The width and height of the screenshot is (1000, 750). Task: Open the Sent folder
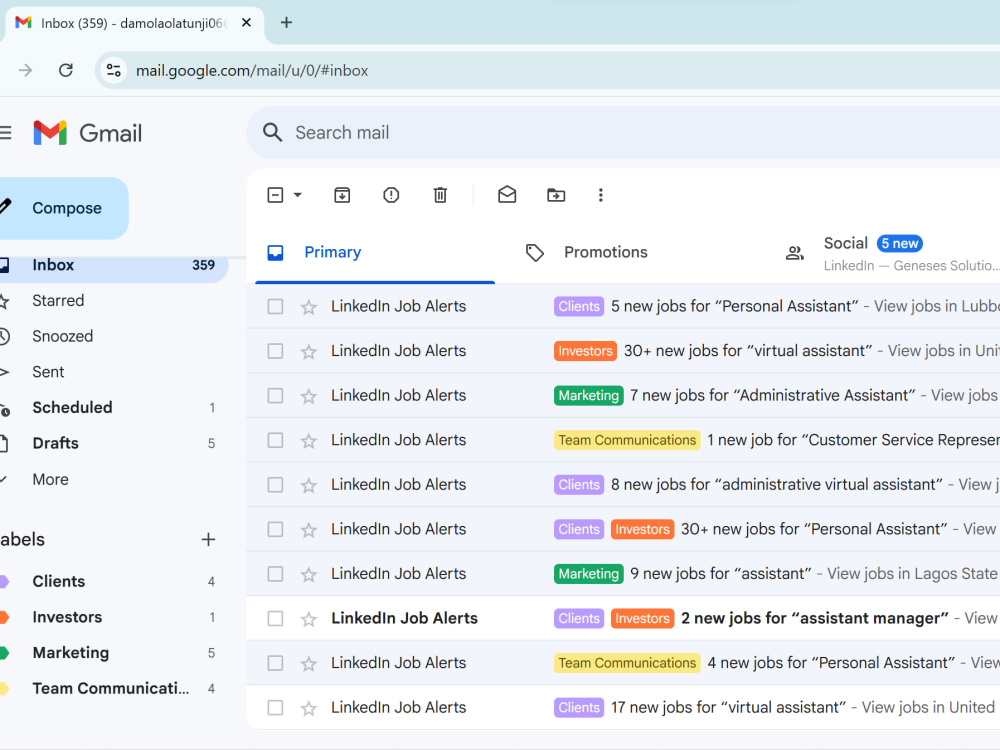click(x=48, y=372)
